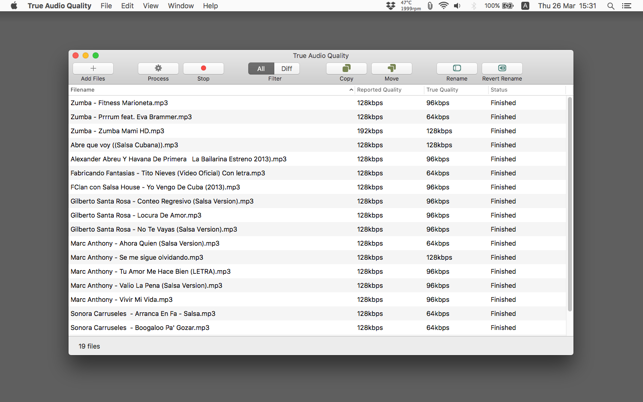Switch the filter to Diff
The width and height of the screenshot is (643, 402).
(287, 69)
